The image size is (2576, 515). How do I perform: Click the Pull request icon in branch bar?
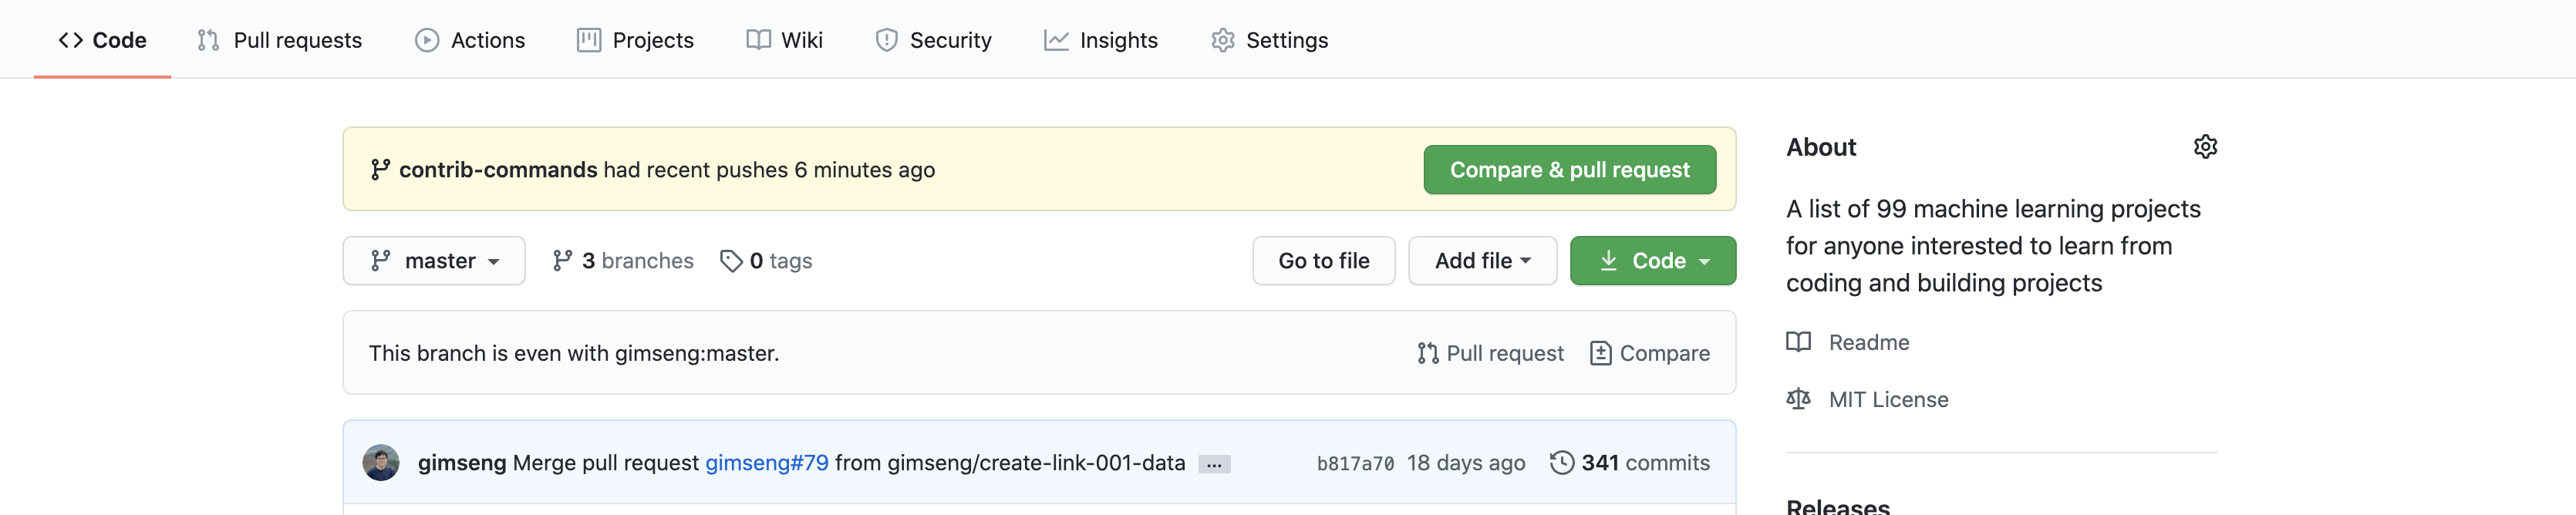click(x=1427, y=353)
